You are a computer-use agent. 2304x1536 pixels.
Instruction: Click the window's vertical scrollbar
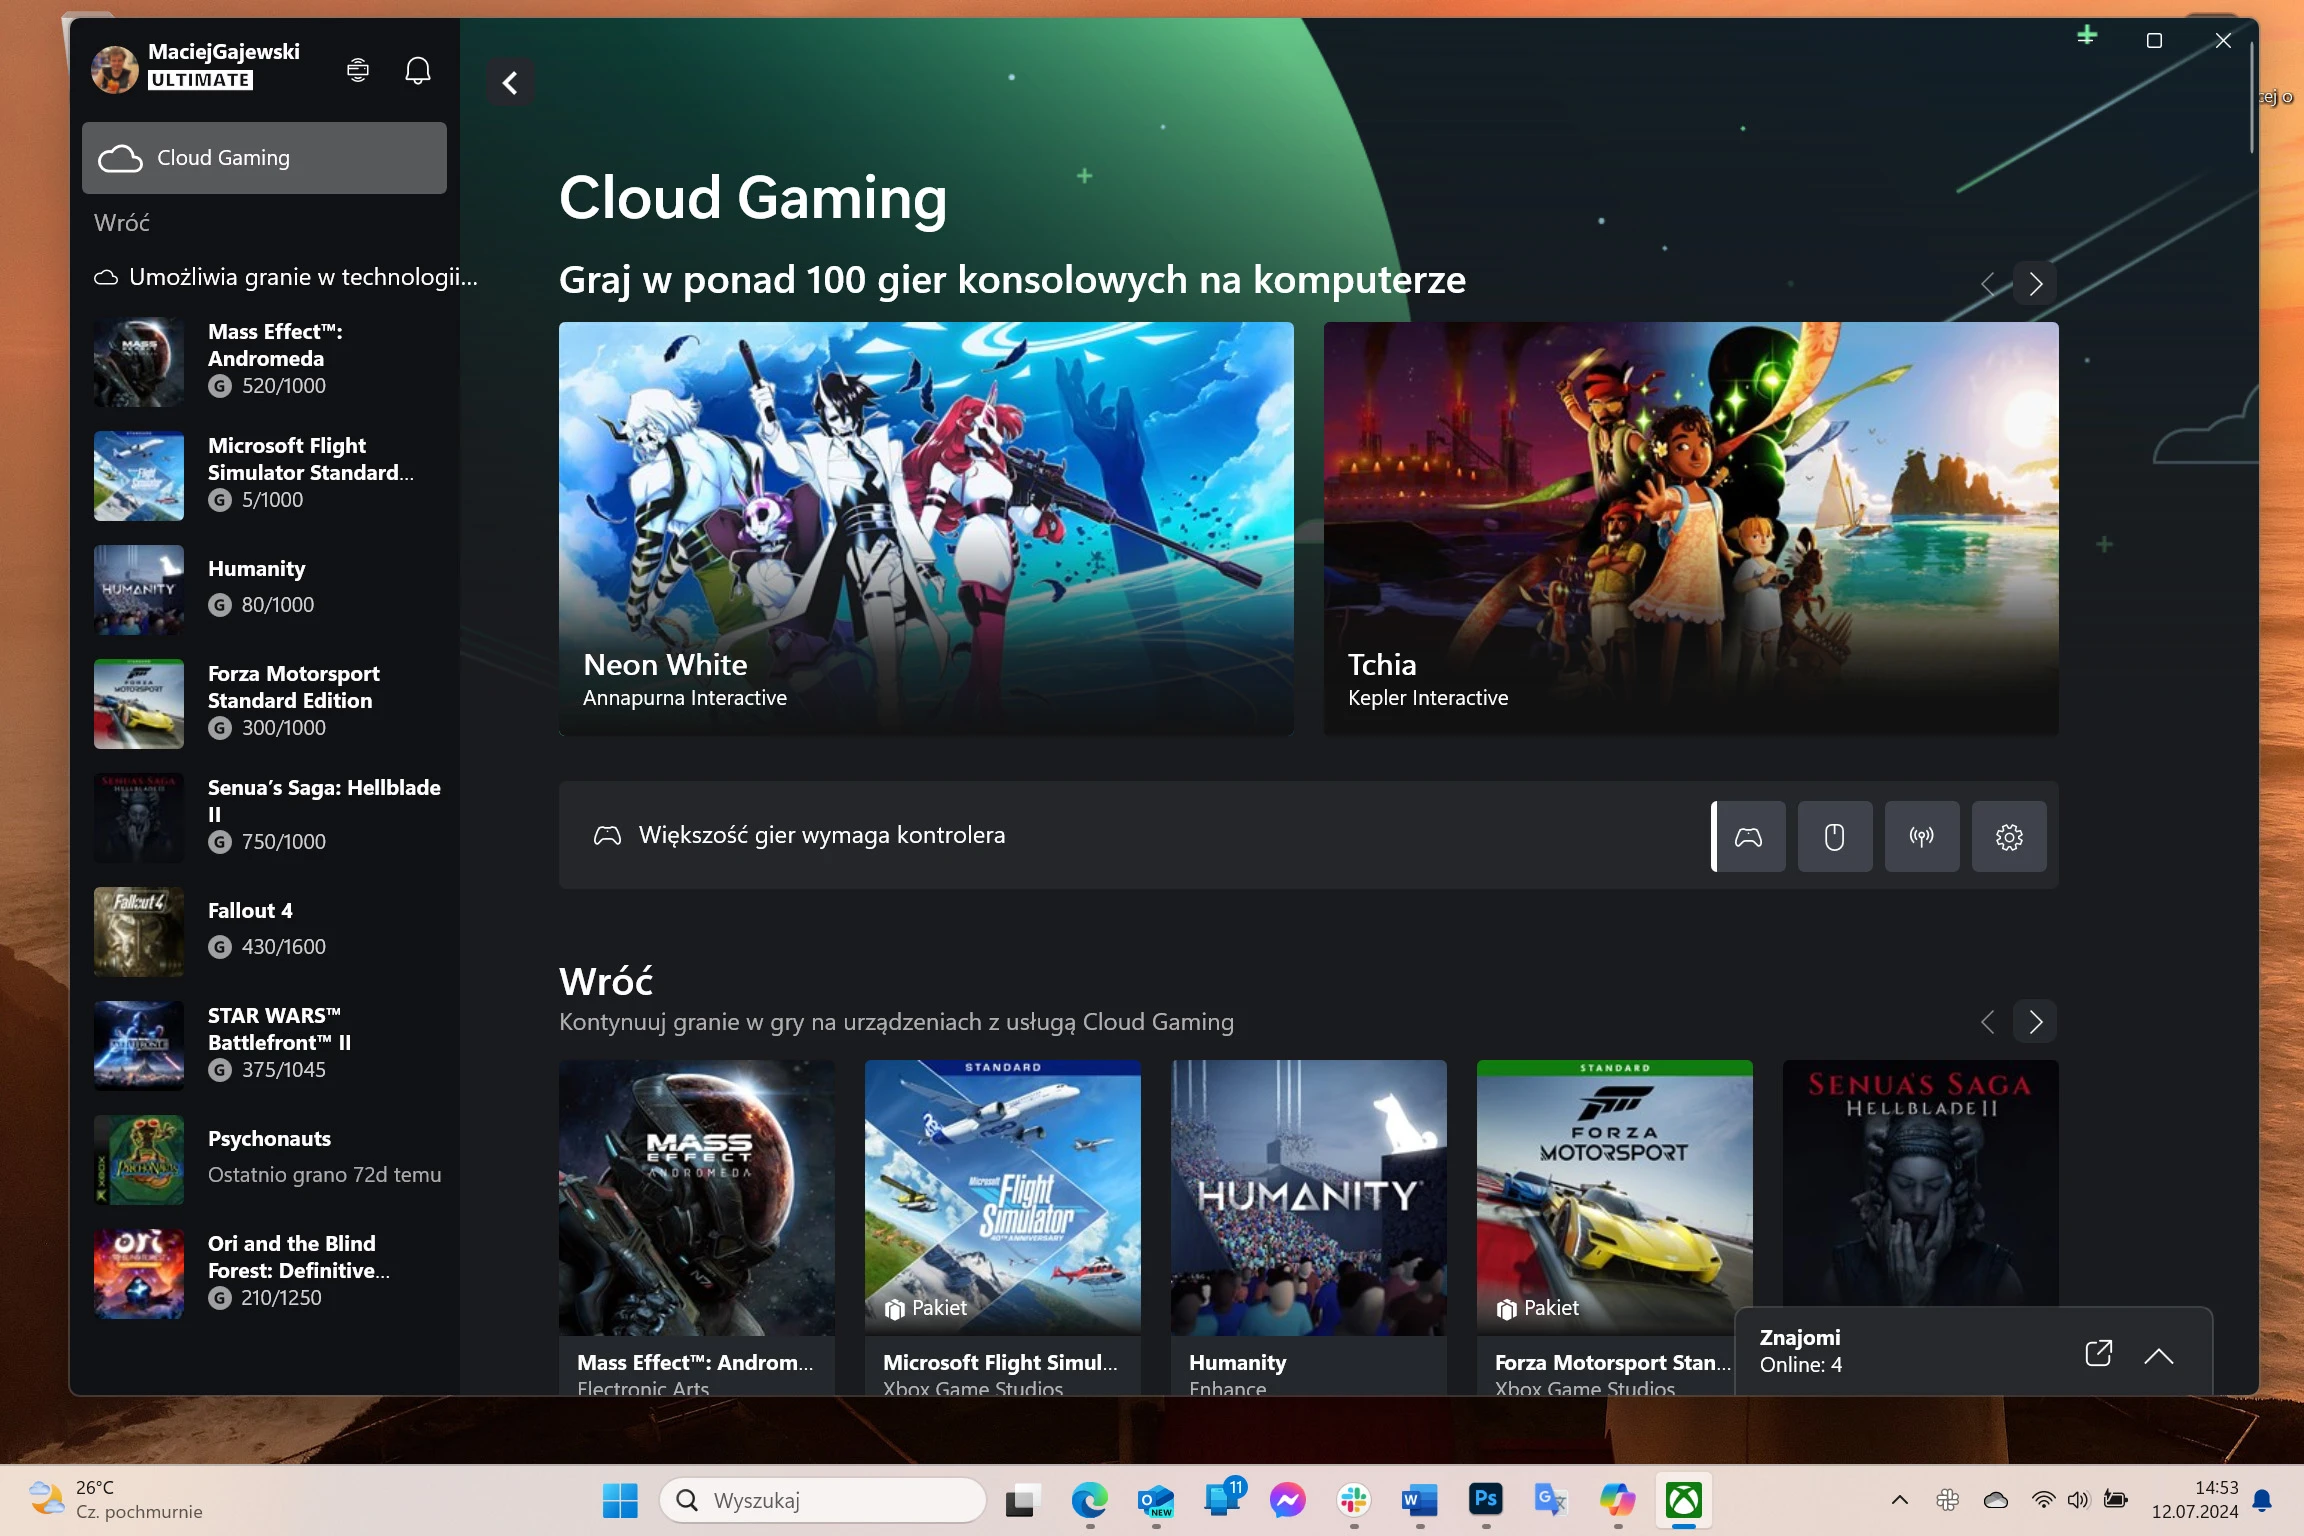2251,98
